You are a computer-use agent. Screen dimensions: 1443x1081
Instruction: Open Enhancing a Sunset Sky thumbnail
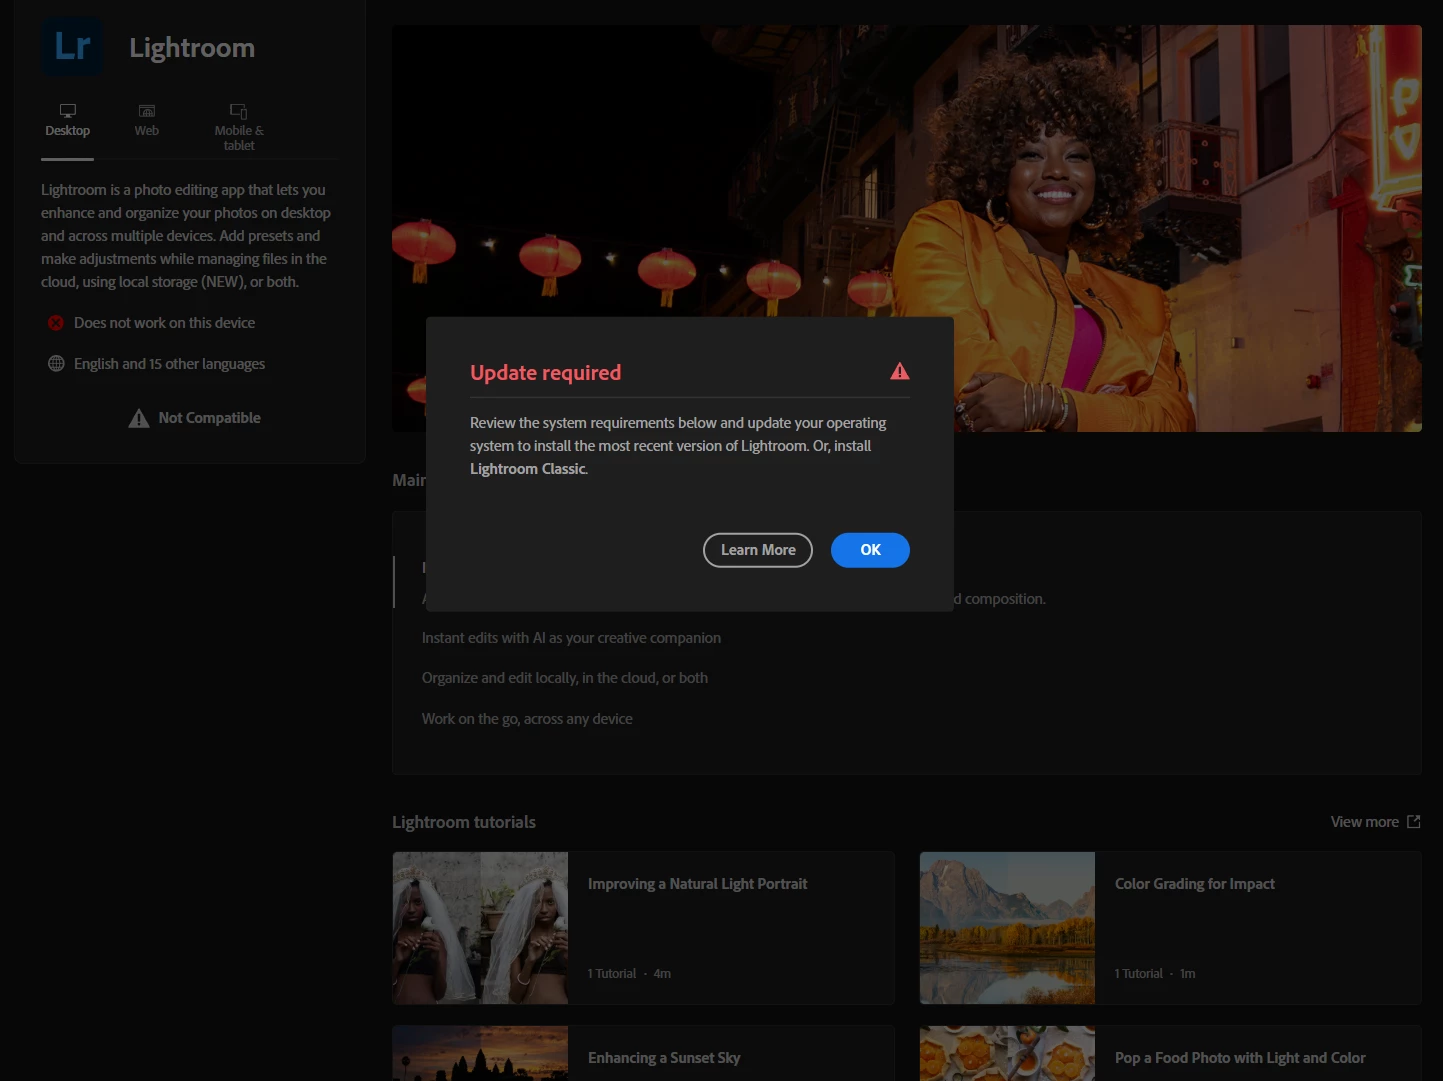[x=480, y=1053]
